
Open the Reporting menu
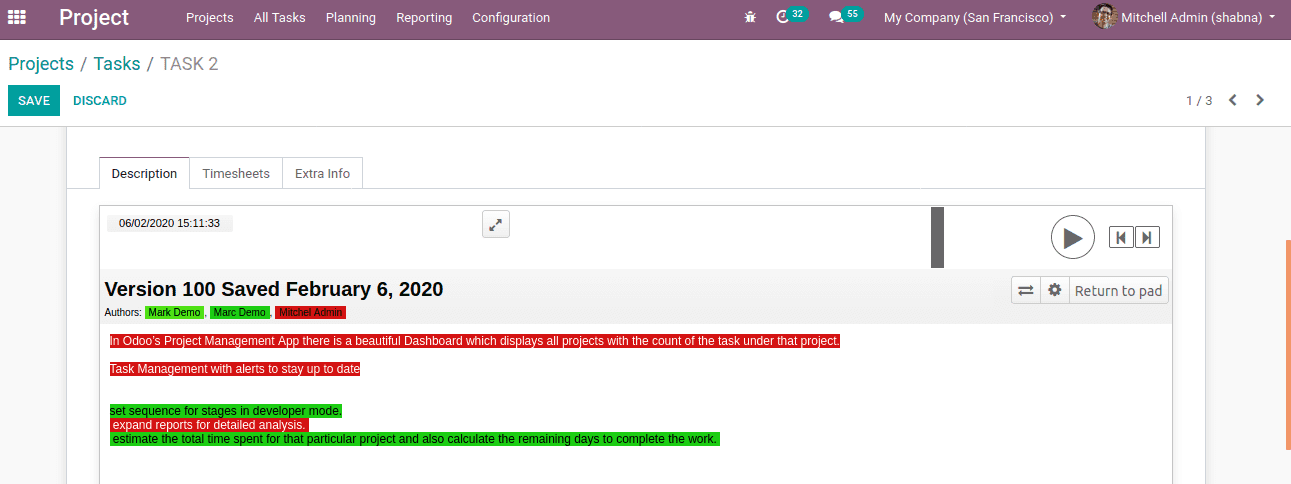point(424,18)
